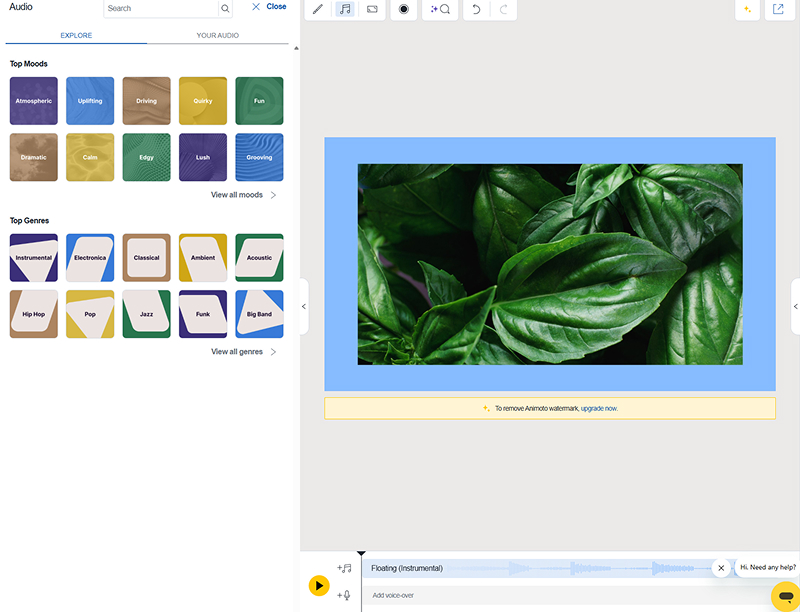Select the Explore tab
800x612 pixels.
pyautogui.click(x=76, y=35)
